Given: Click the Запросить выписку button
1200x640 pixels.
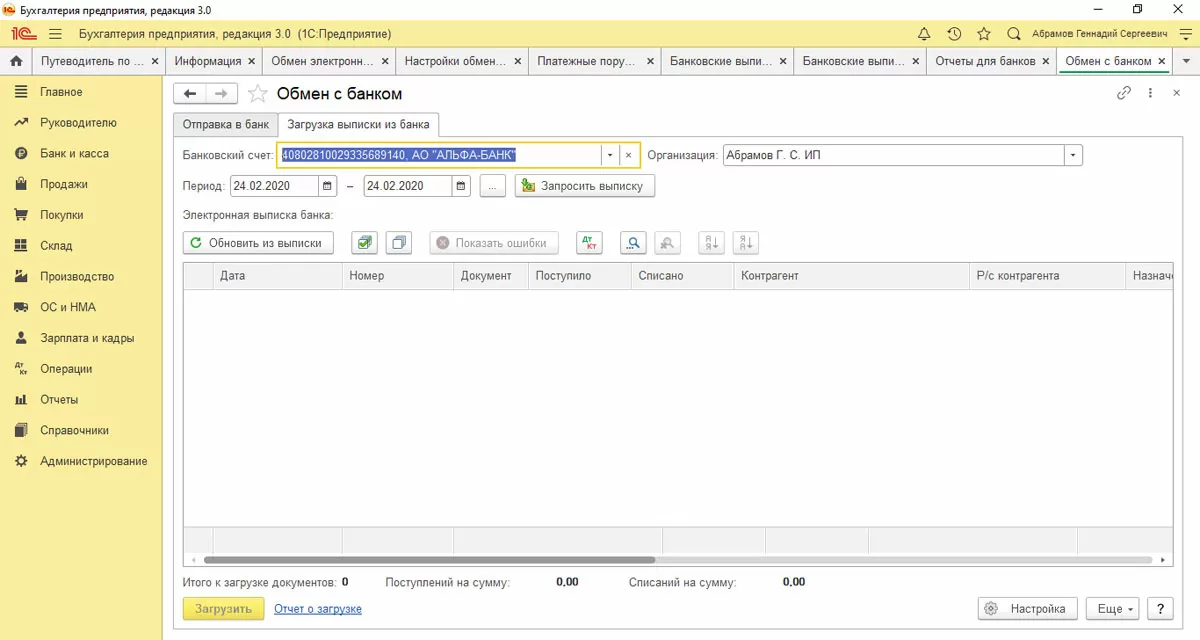Looking at the screenshot, I should click(x=585, y=186).
